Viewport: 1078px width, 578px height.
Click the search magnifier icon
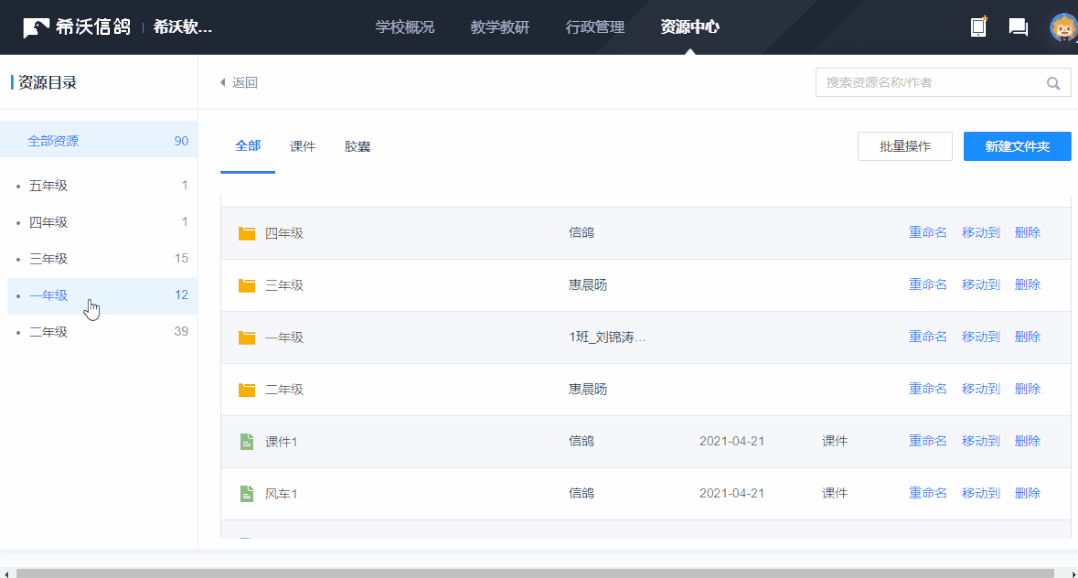coord(1053,83)
